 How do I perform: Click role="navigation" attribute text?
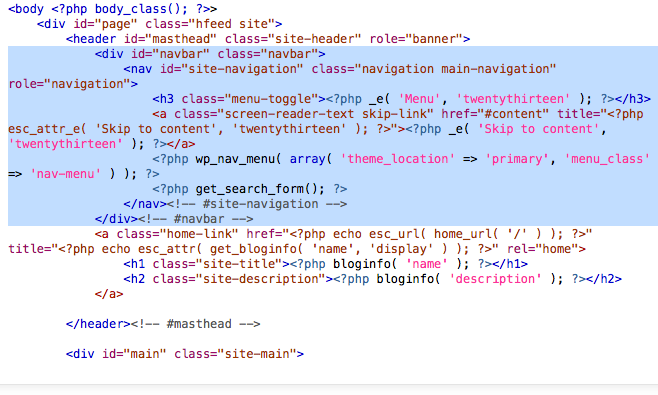pyautogui.click(x=69, y=84)
